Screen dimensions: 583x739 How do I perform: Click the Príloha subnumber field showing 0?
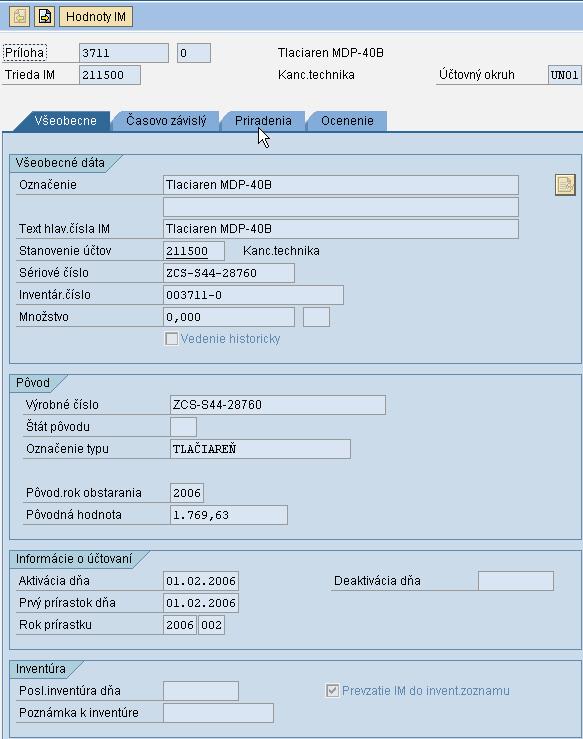click(x=194, y=53)
